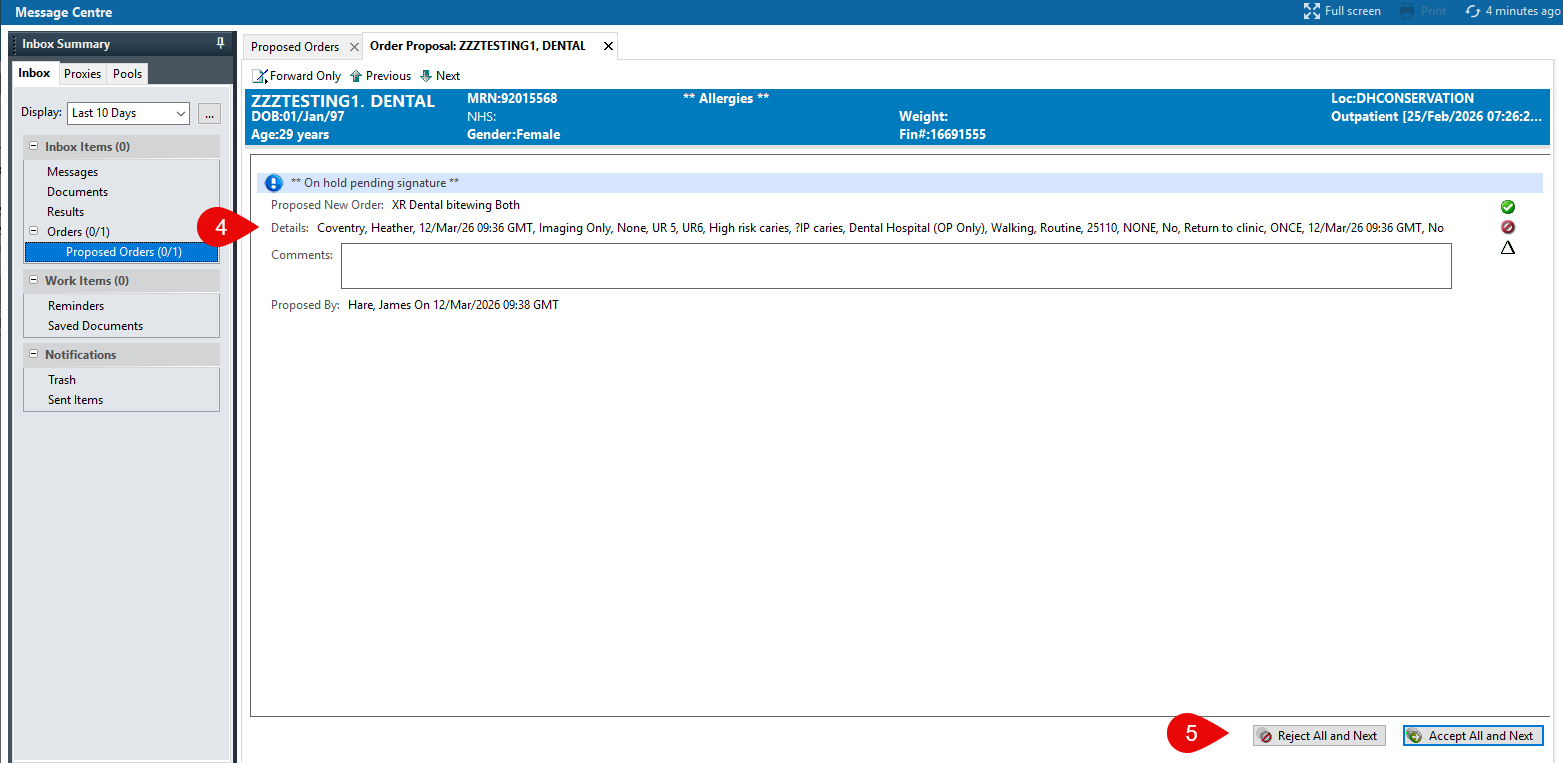Collapse the Work Items section
The width and height of the screenshot is (1563, 763).
coord(33,281)
